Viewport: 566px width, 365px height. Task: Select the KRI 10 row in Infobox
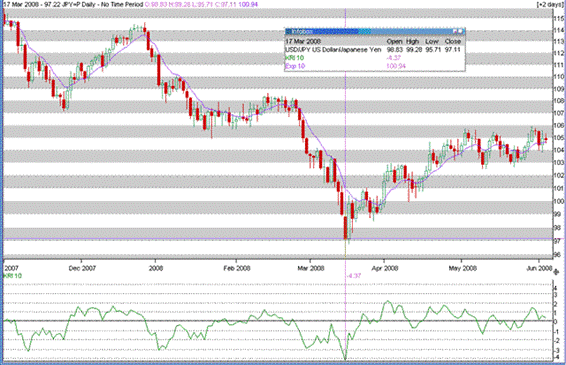coord(374,58)
